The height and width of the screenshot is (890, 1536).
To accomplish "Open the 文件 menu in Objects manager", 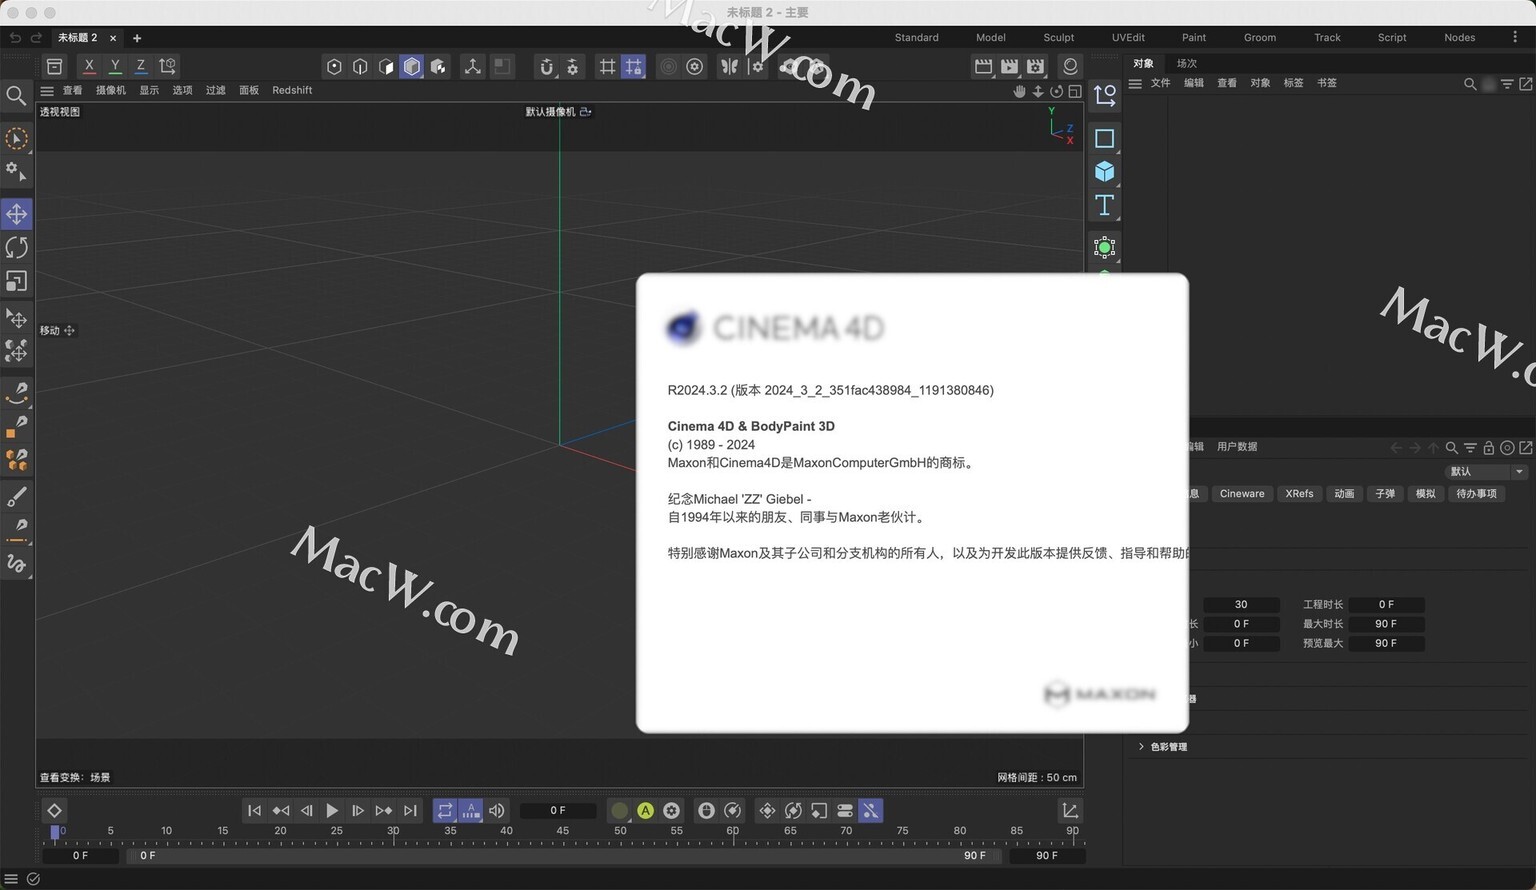I will (x=1160, y=84).
